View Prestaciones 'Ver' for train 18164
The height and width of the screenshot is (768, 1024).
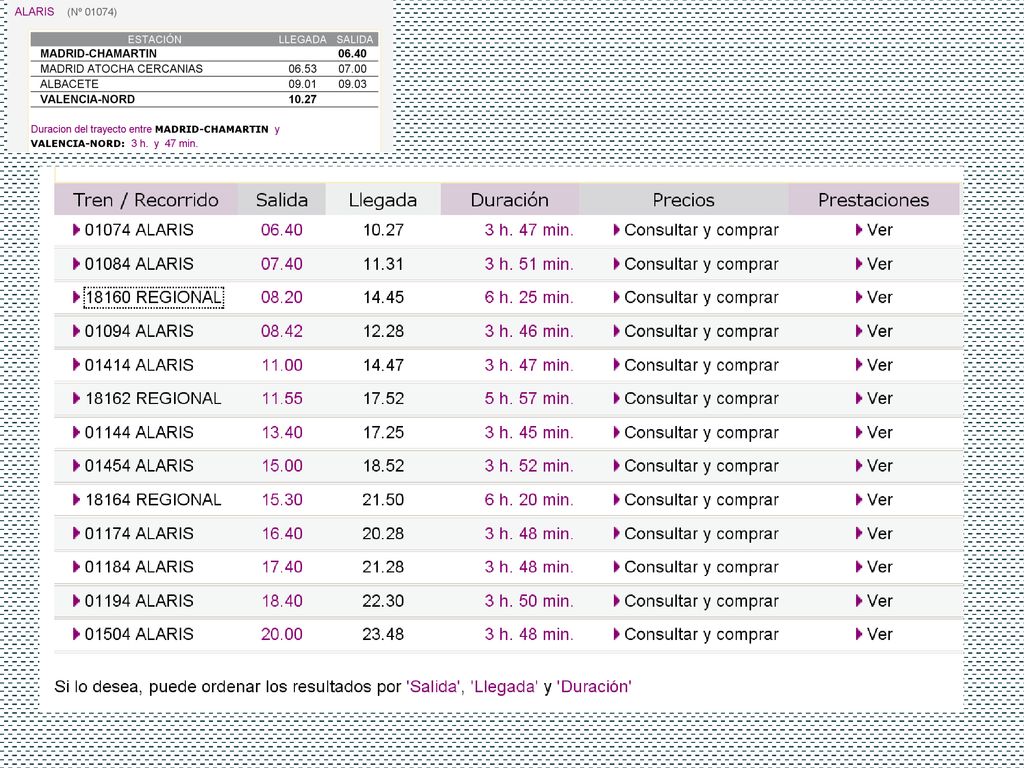pyautogui.click(x=879, y=500)
